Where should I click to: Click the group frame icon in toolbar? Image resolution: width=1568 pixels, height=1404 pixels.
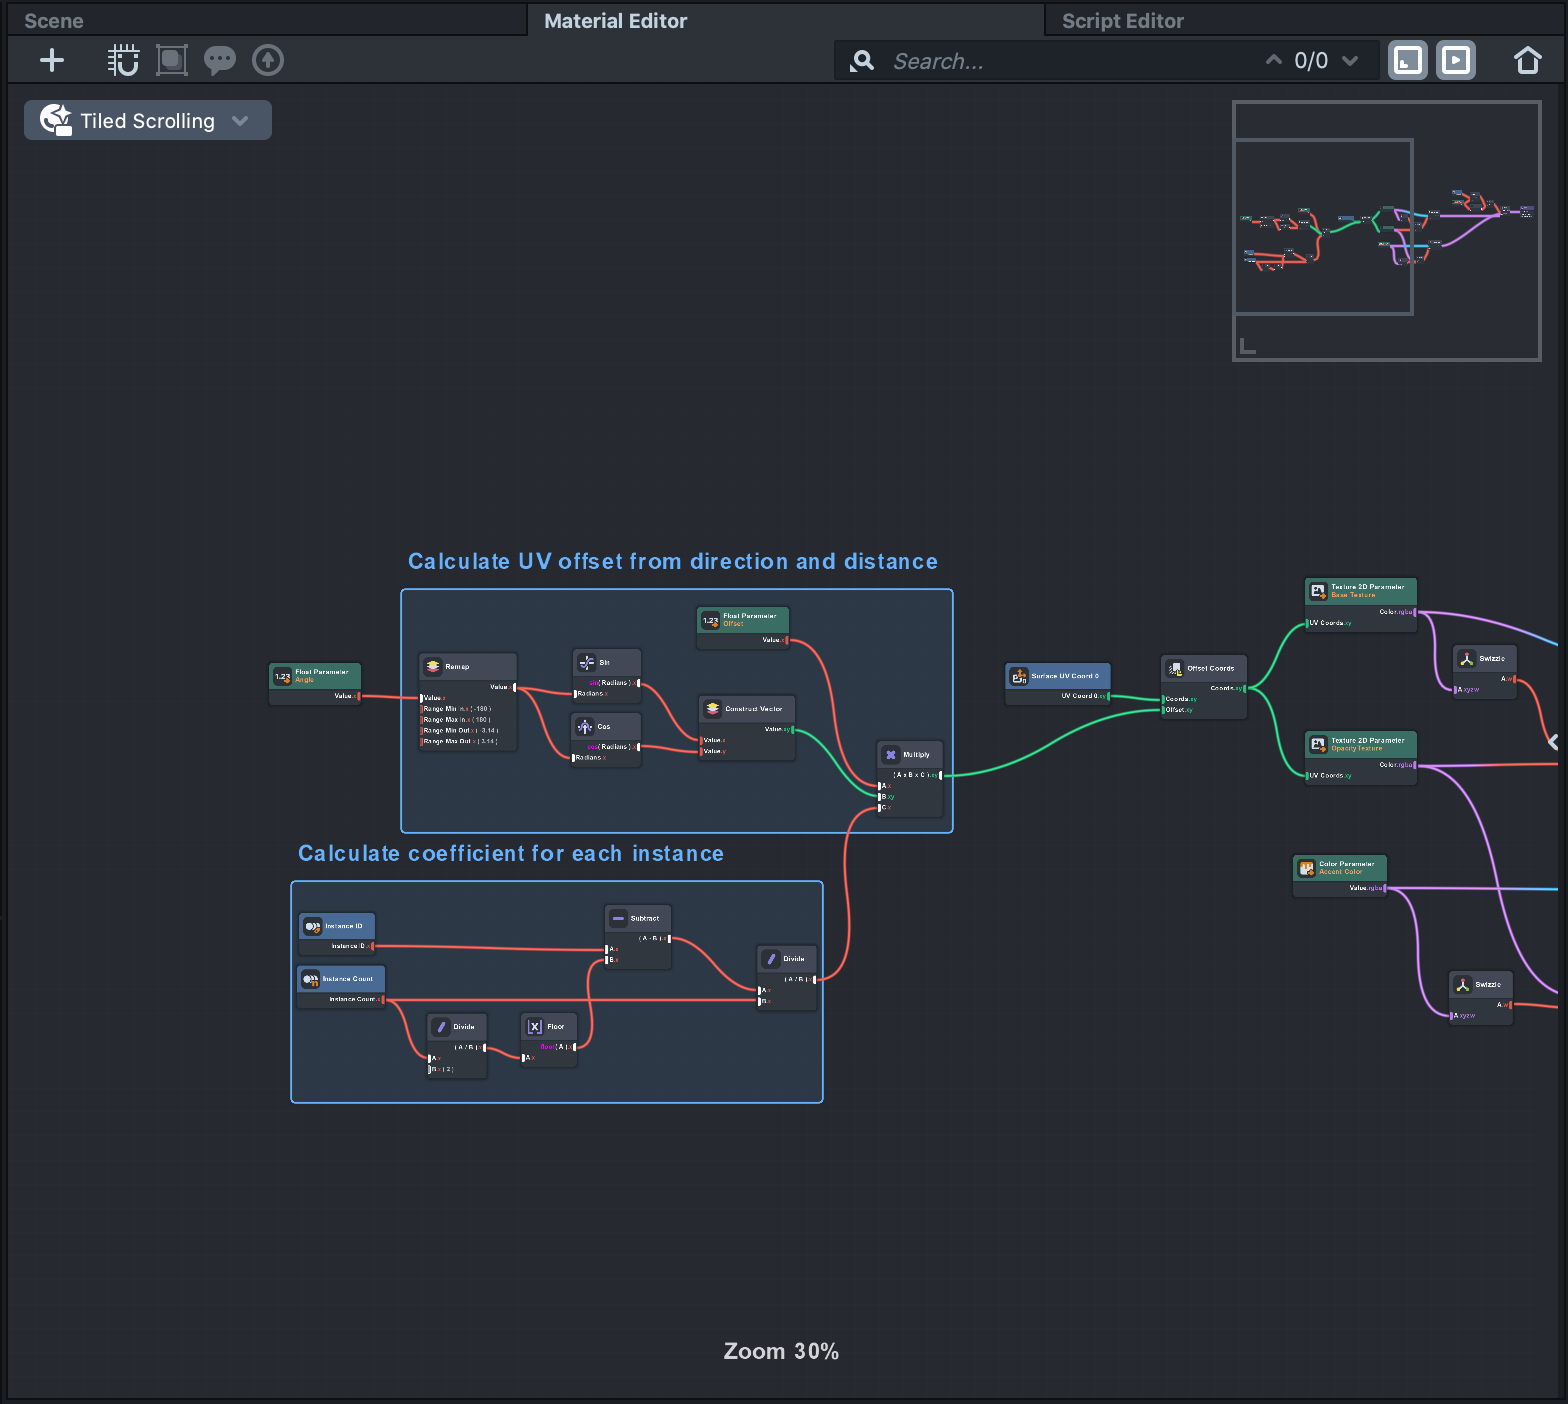click(x=172, y=61)
